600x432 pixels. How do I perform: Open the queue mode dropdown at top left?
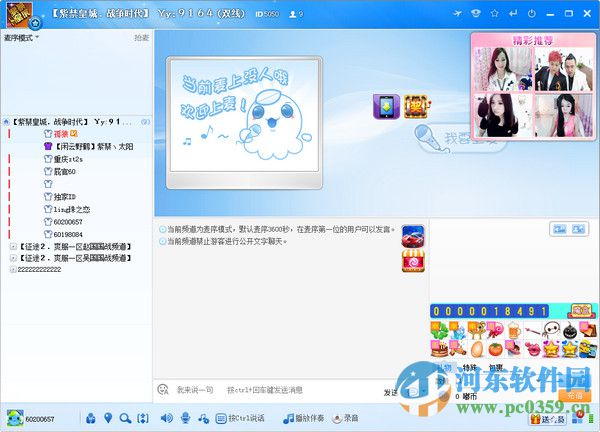pos(21,38)
